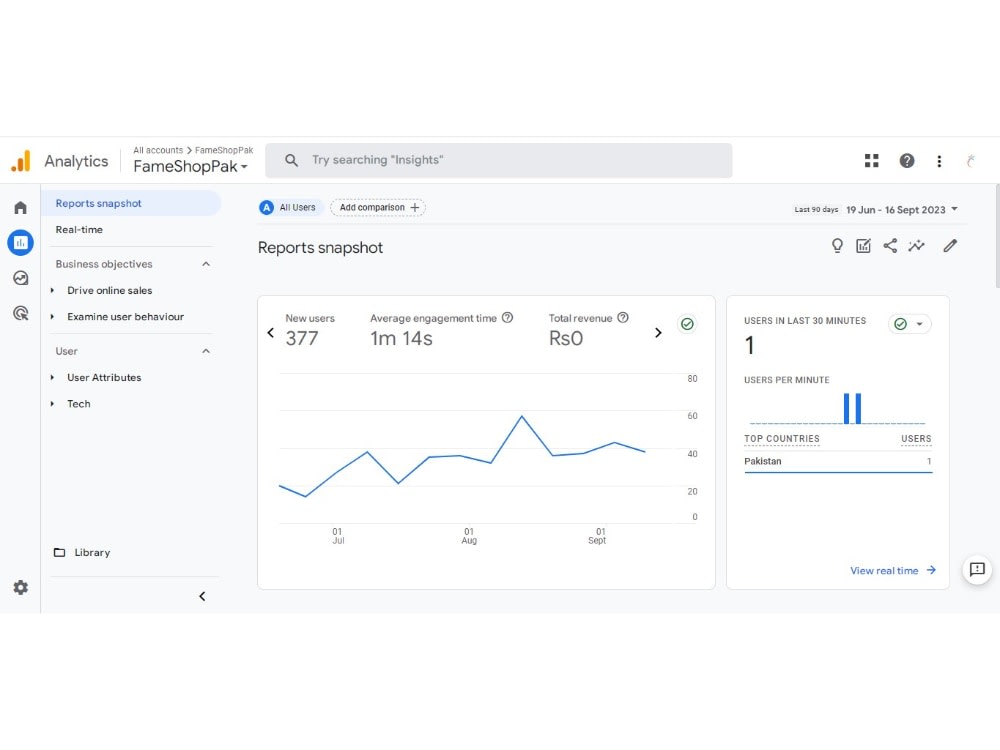Click help icon beside Total revenue
This screenshot has width=1000, height=750.
(x=623, y=318)
